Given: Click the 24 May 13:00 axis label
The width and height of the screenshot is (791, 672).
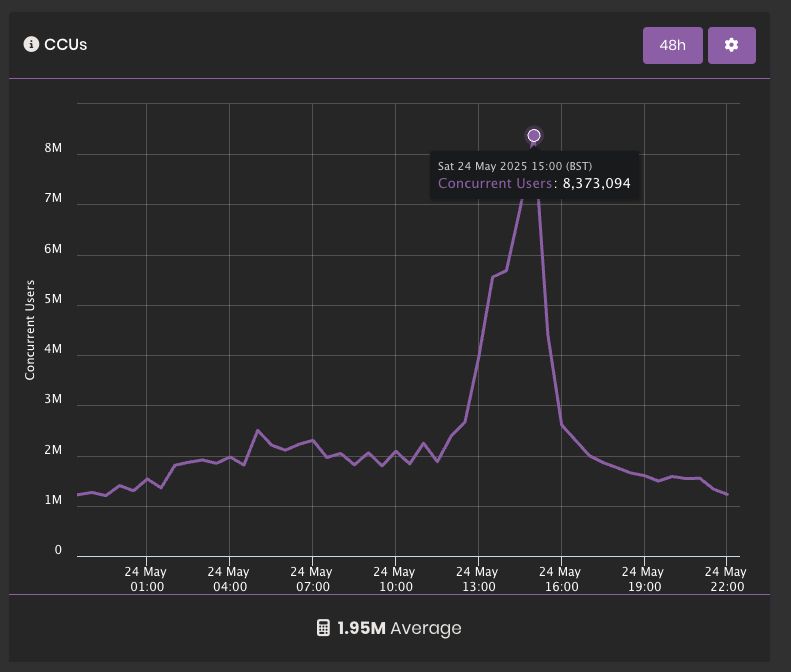Looking at the screenshot, I should coord(477,579).
